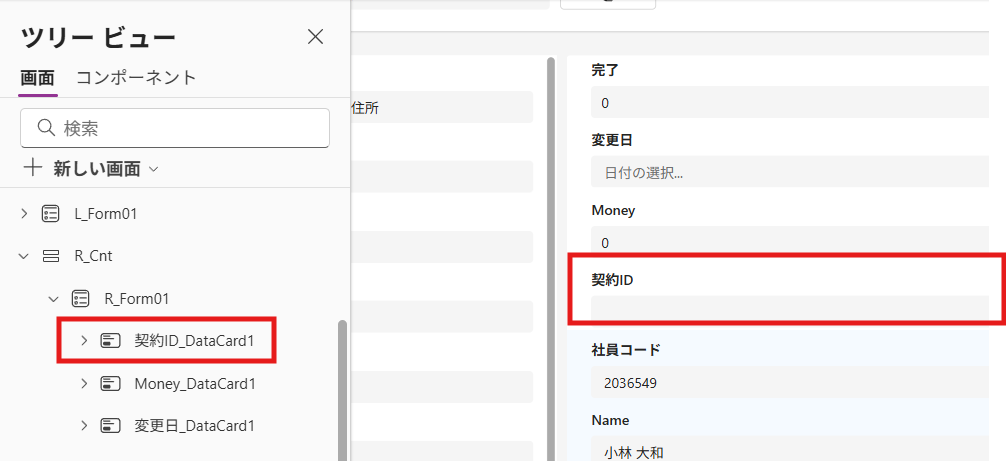Click the R_Form01 form icon
The width and height of the screenshot is (1006, 461).
[x=81, y=298]
